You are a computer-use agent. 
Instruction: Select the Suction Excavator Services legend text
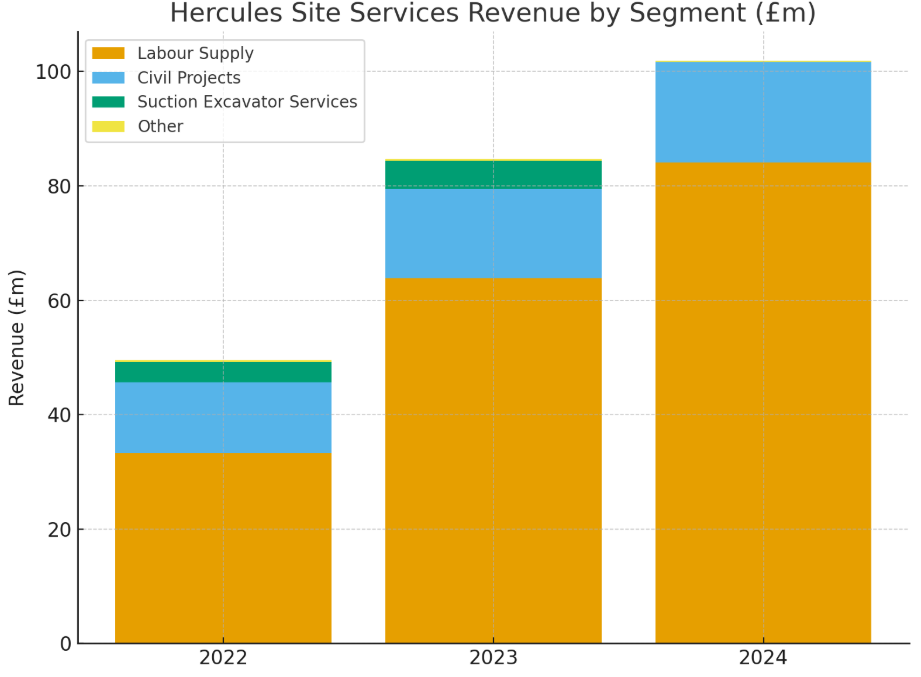(x=247, y=102)
